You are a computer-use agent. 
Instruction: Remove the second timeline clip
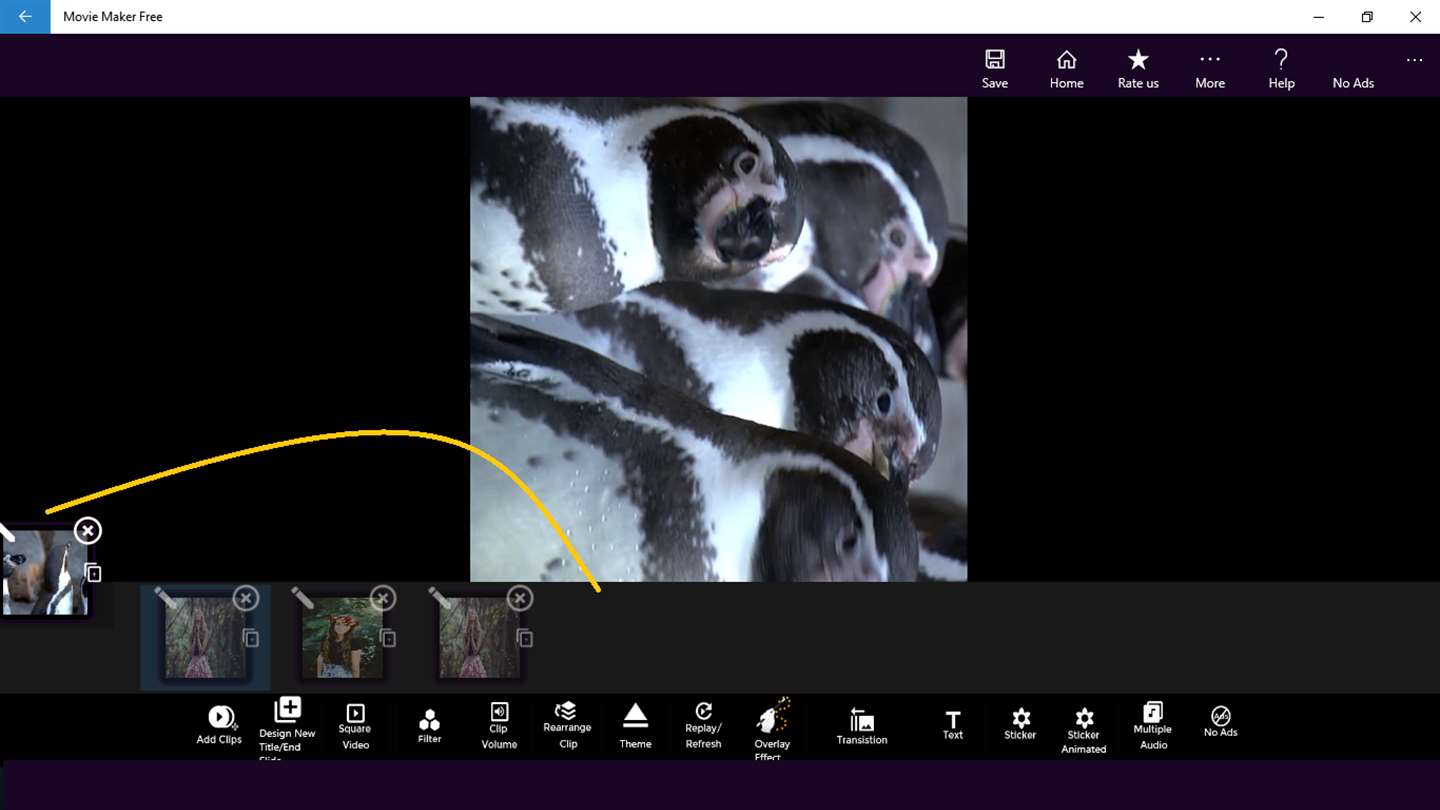click(382, 598)
